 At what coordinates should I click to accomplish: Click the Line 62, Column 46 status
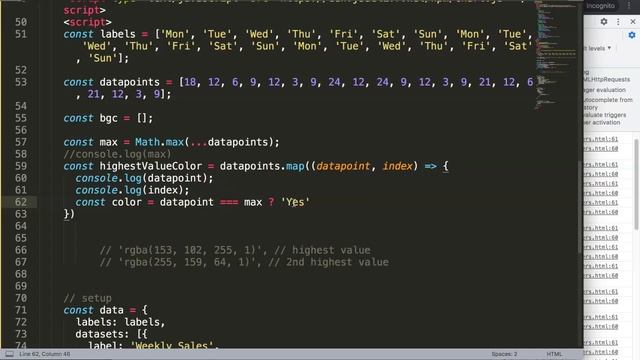tap(44, 354)
